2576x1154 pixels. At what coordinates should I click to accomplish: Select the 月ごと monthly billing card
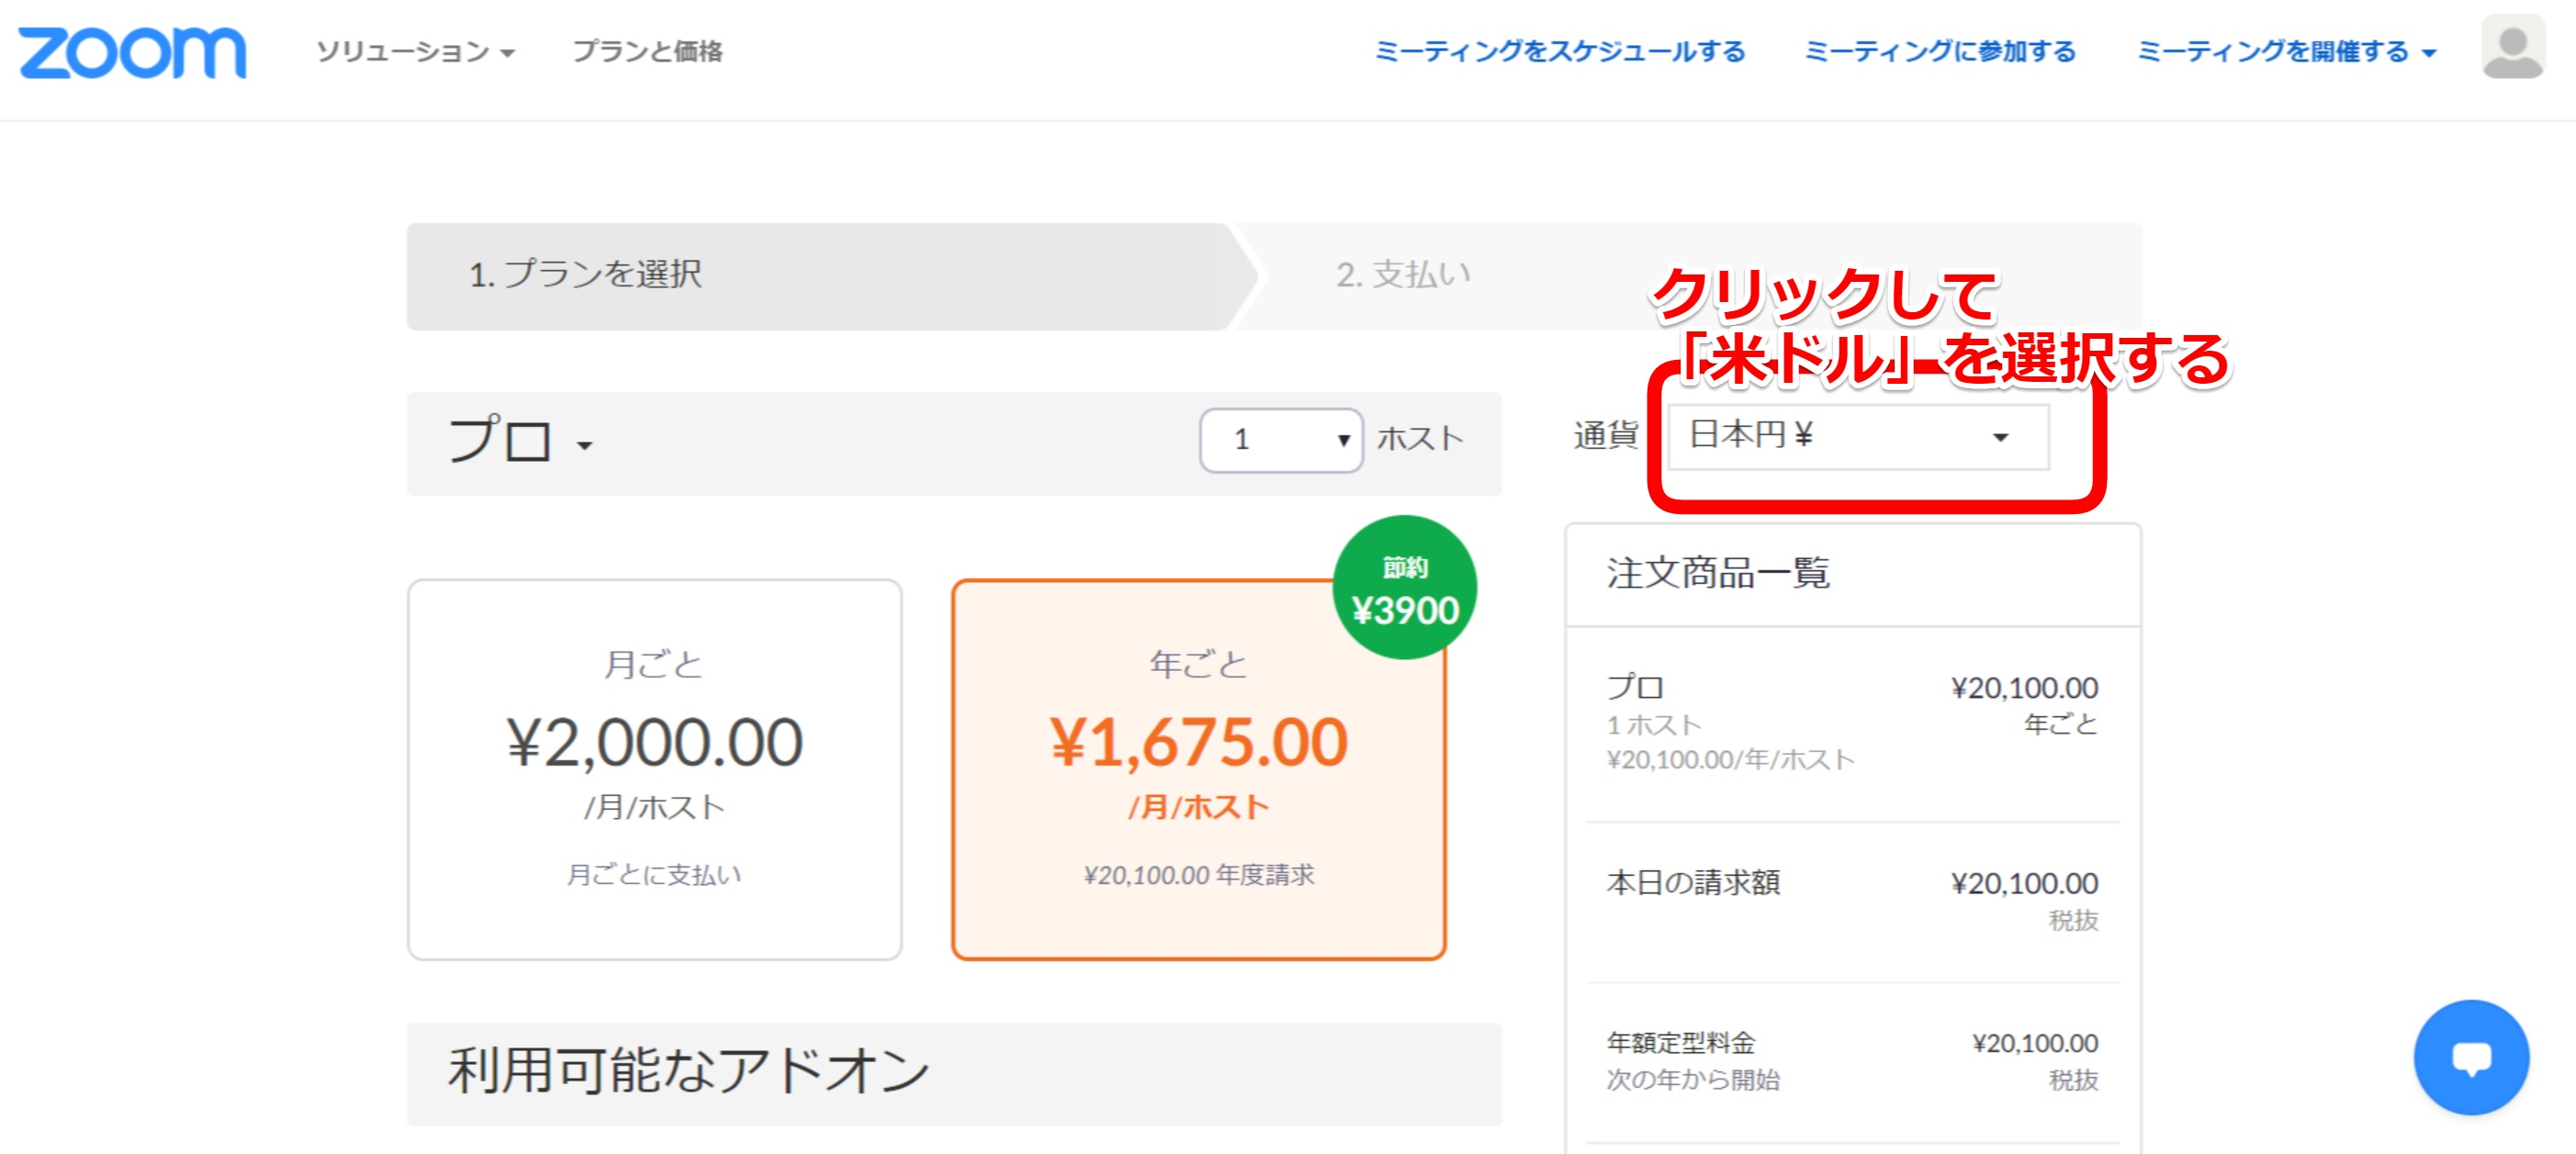click(654, 768)
